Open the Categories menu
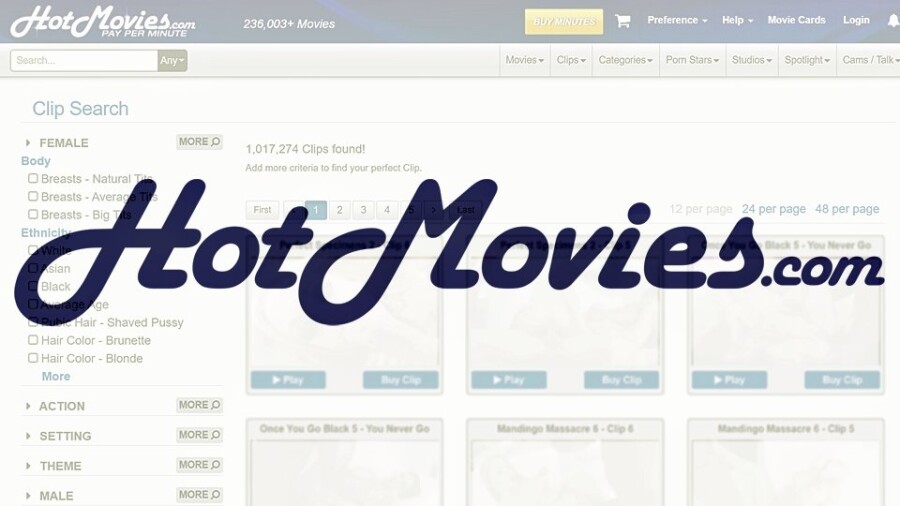Viewport: 900px width, 506px height. click(x=625, y=60)
